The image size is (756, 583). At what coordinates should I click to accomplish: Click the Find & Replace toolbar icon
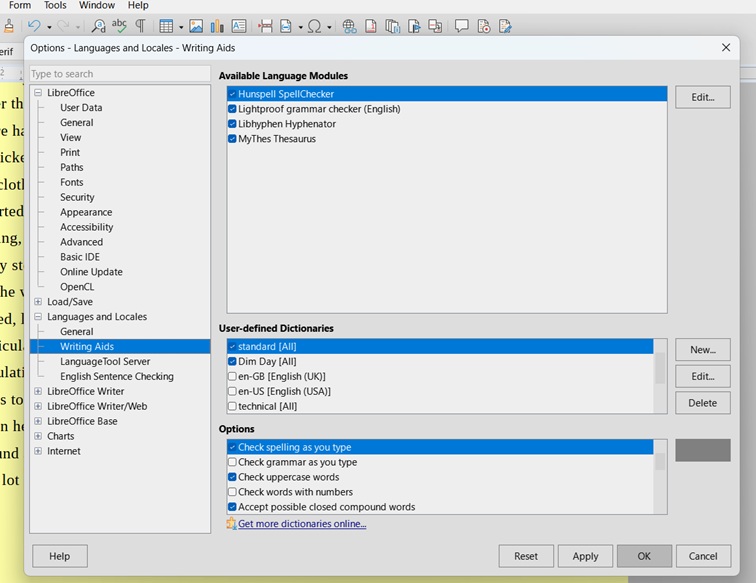click(x=97, y=26)
